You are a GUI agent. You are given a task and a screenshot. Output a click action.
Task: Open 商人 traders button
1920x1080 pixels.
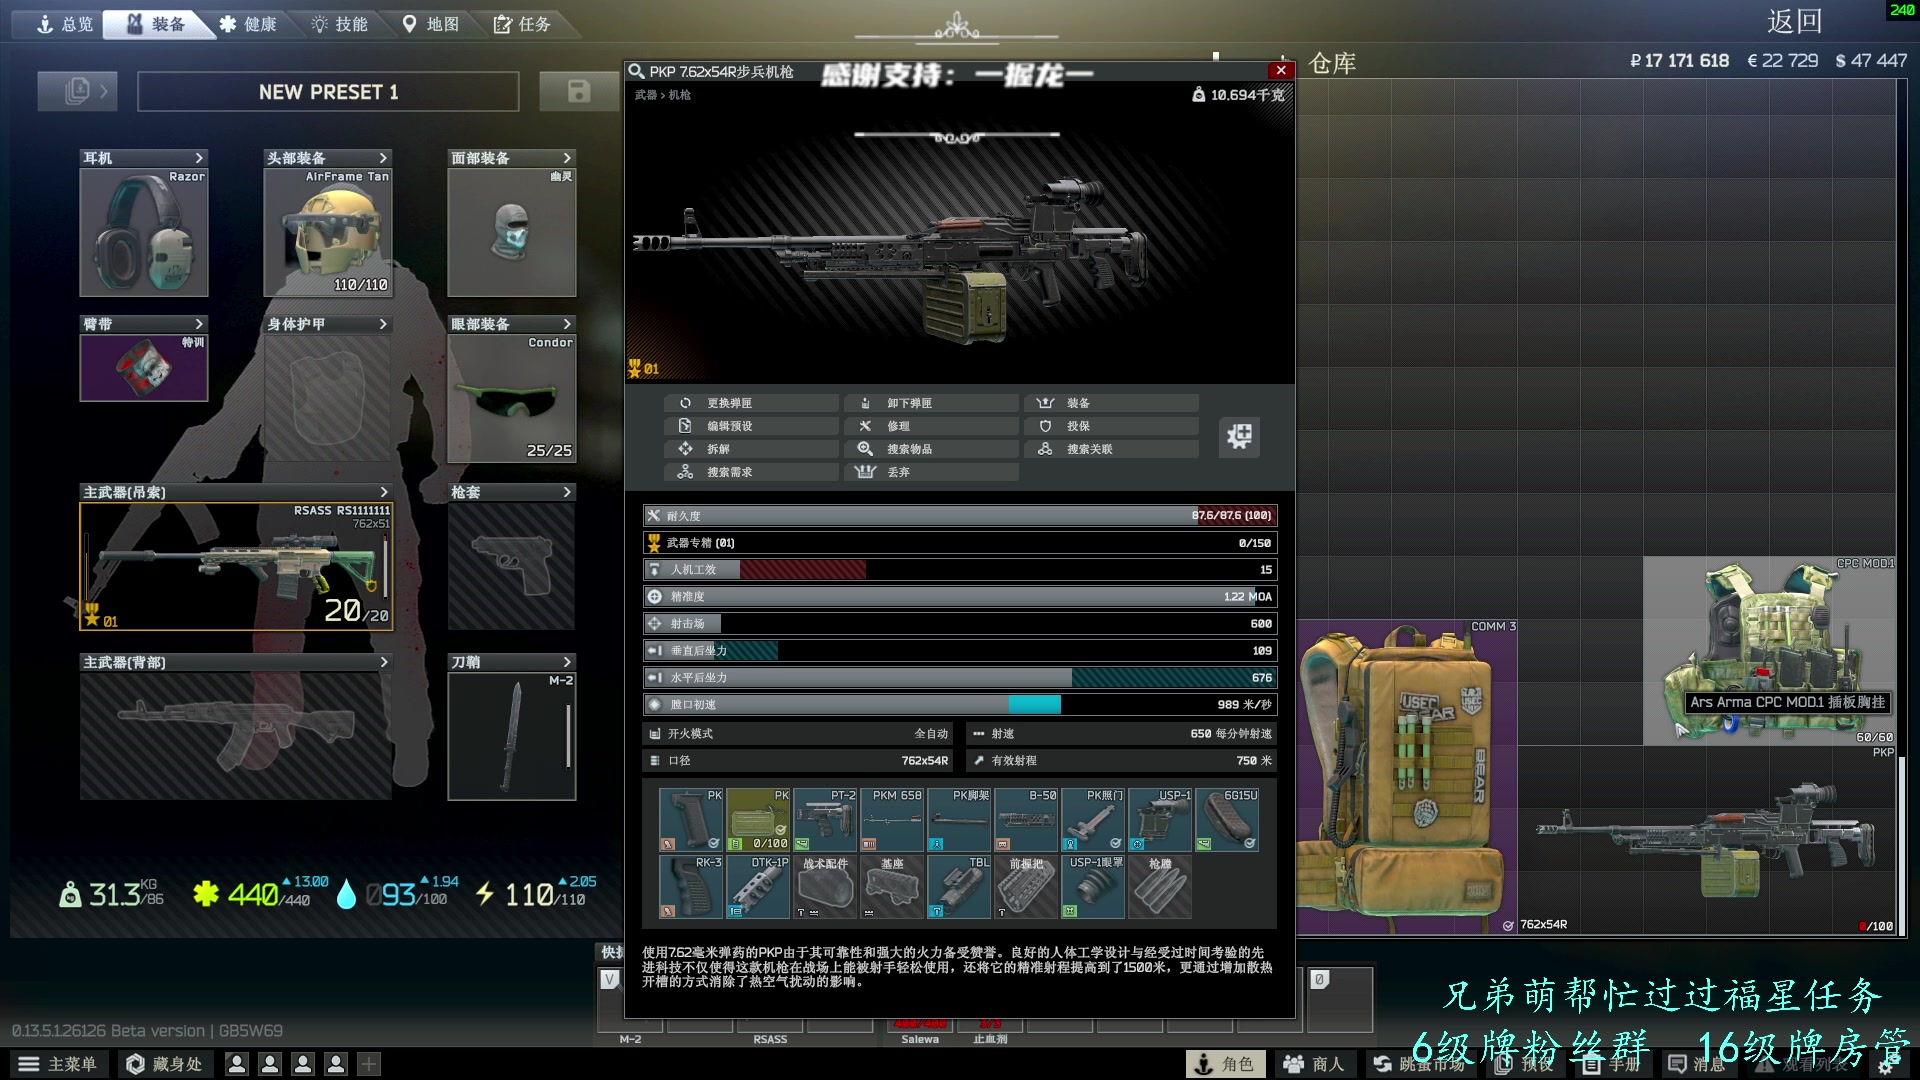click(x=1314, y=1064)
